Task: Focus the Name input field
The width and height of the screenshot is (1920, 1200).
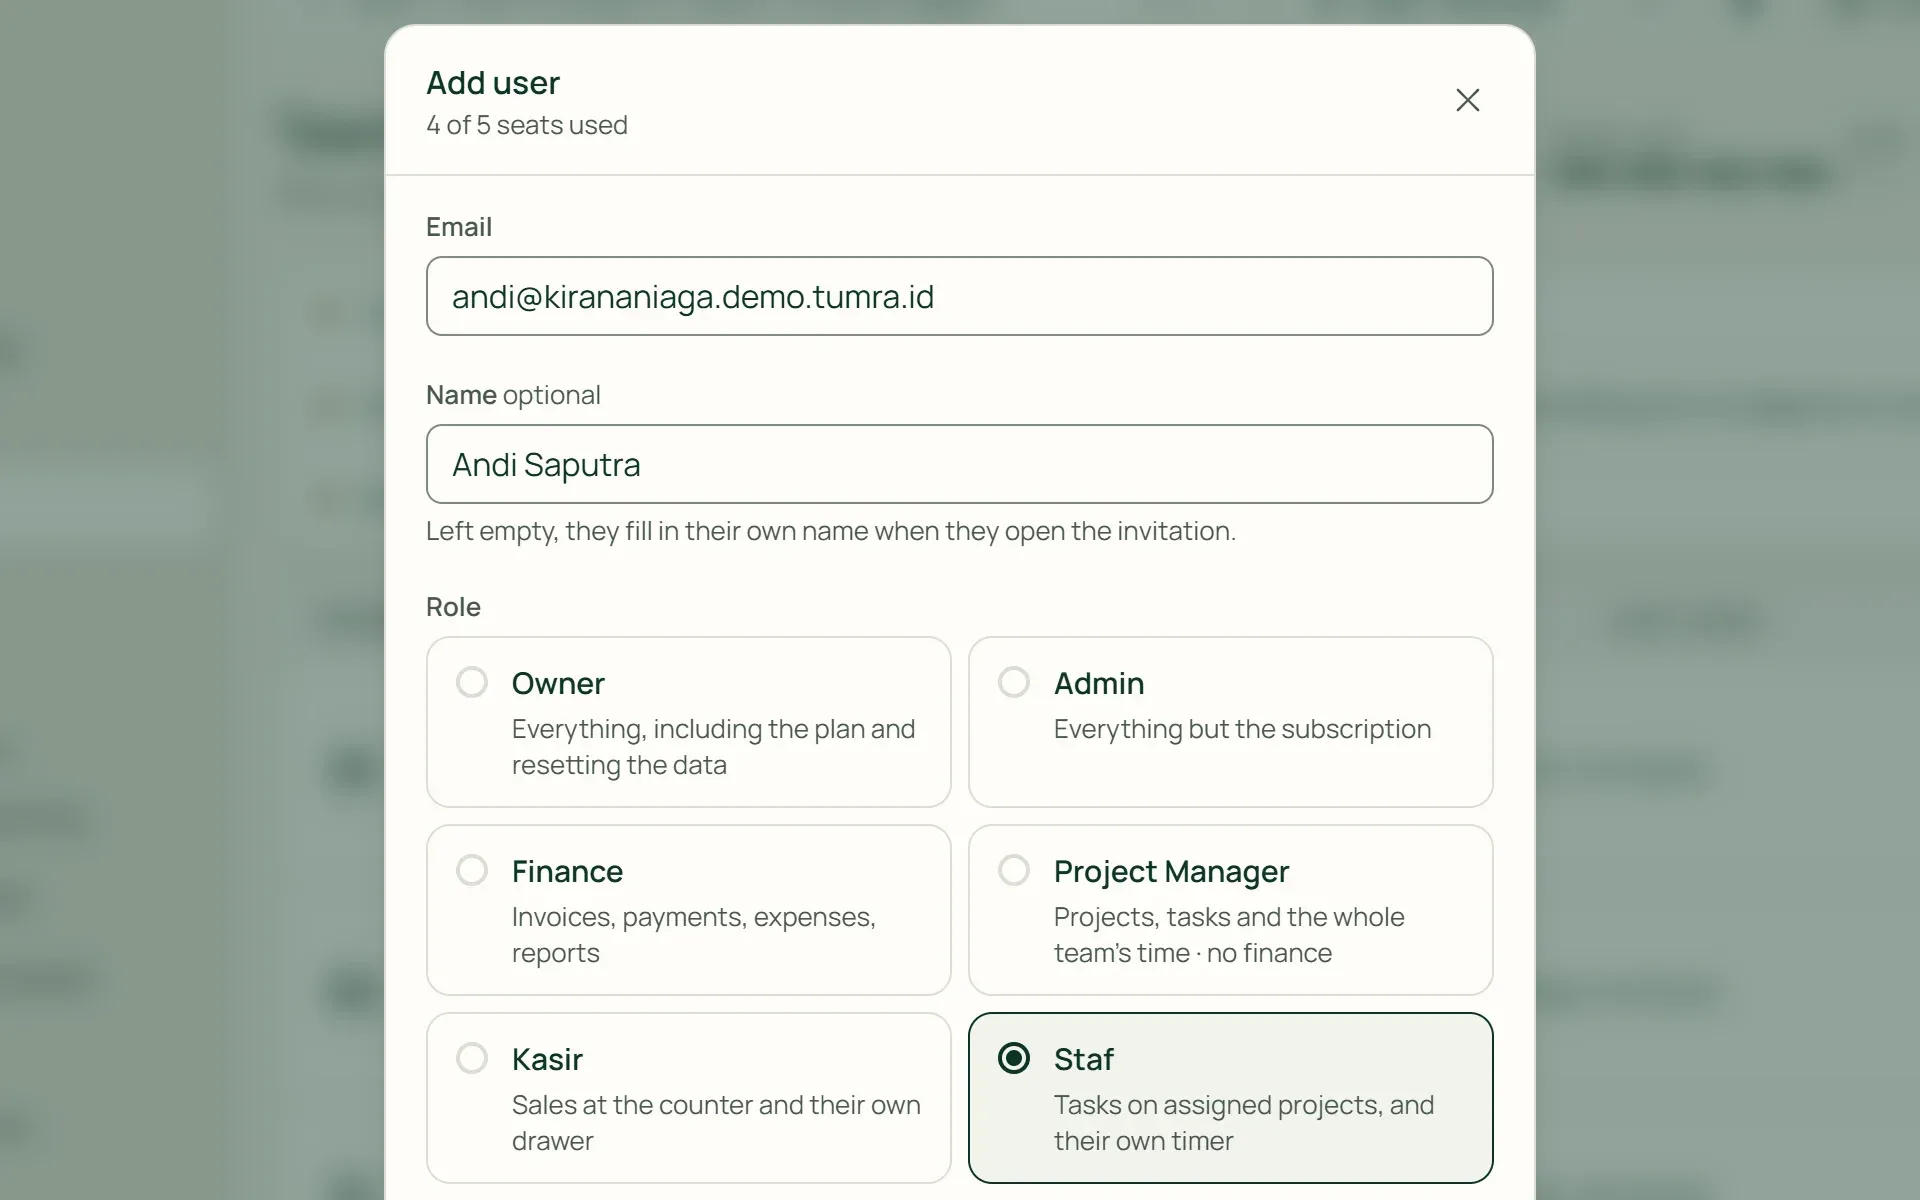Action: (960, 464)
